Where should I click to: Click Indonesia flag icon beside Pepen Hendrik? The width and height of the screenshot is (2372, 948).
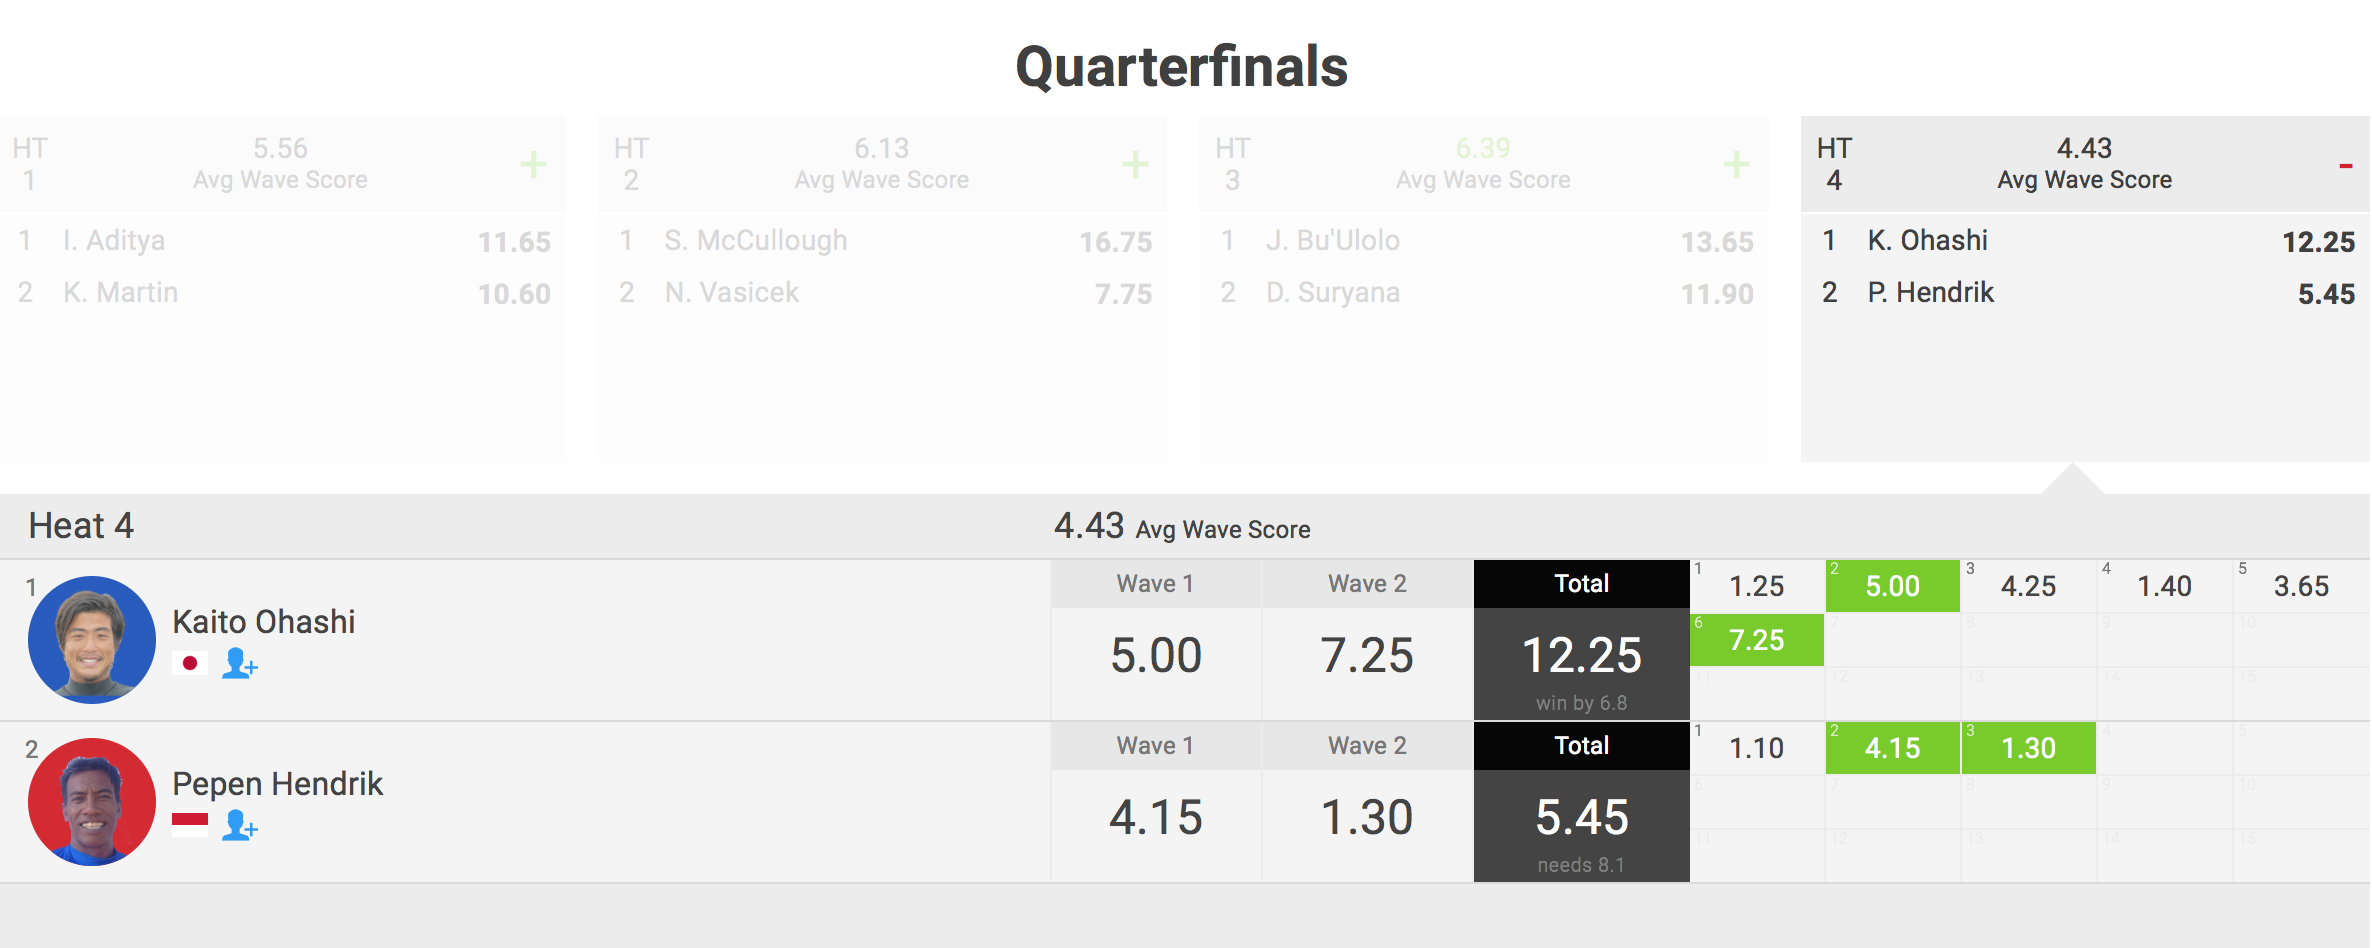click(189, 825)
